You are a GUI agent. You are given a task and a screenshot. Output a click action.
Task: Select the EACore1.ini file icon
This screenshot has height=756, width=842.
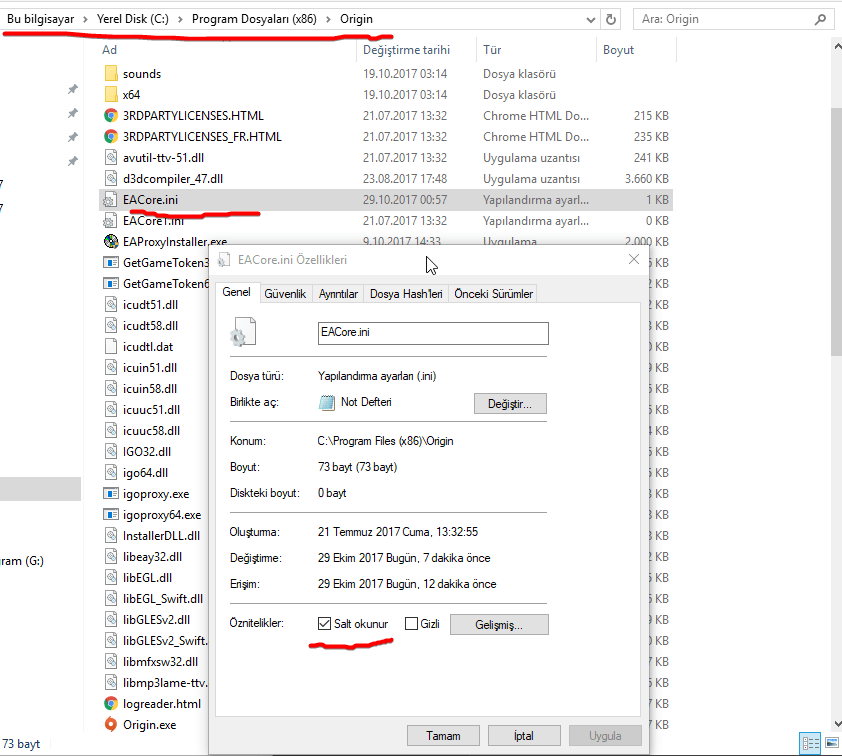pos(110,221)
